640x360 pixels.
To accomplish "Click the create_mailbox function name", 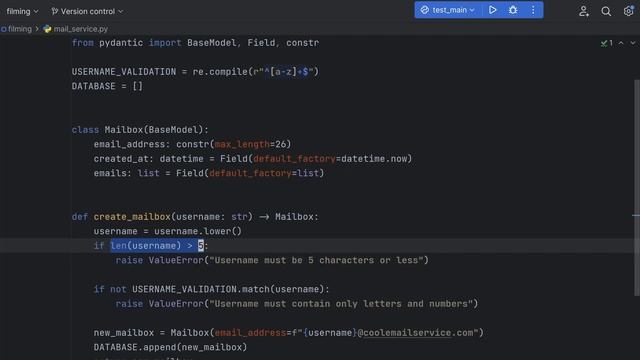I will coord(132,217).
